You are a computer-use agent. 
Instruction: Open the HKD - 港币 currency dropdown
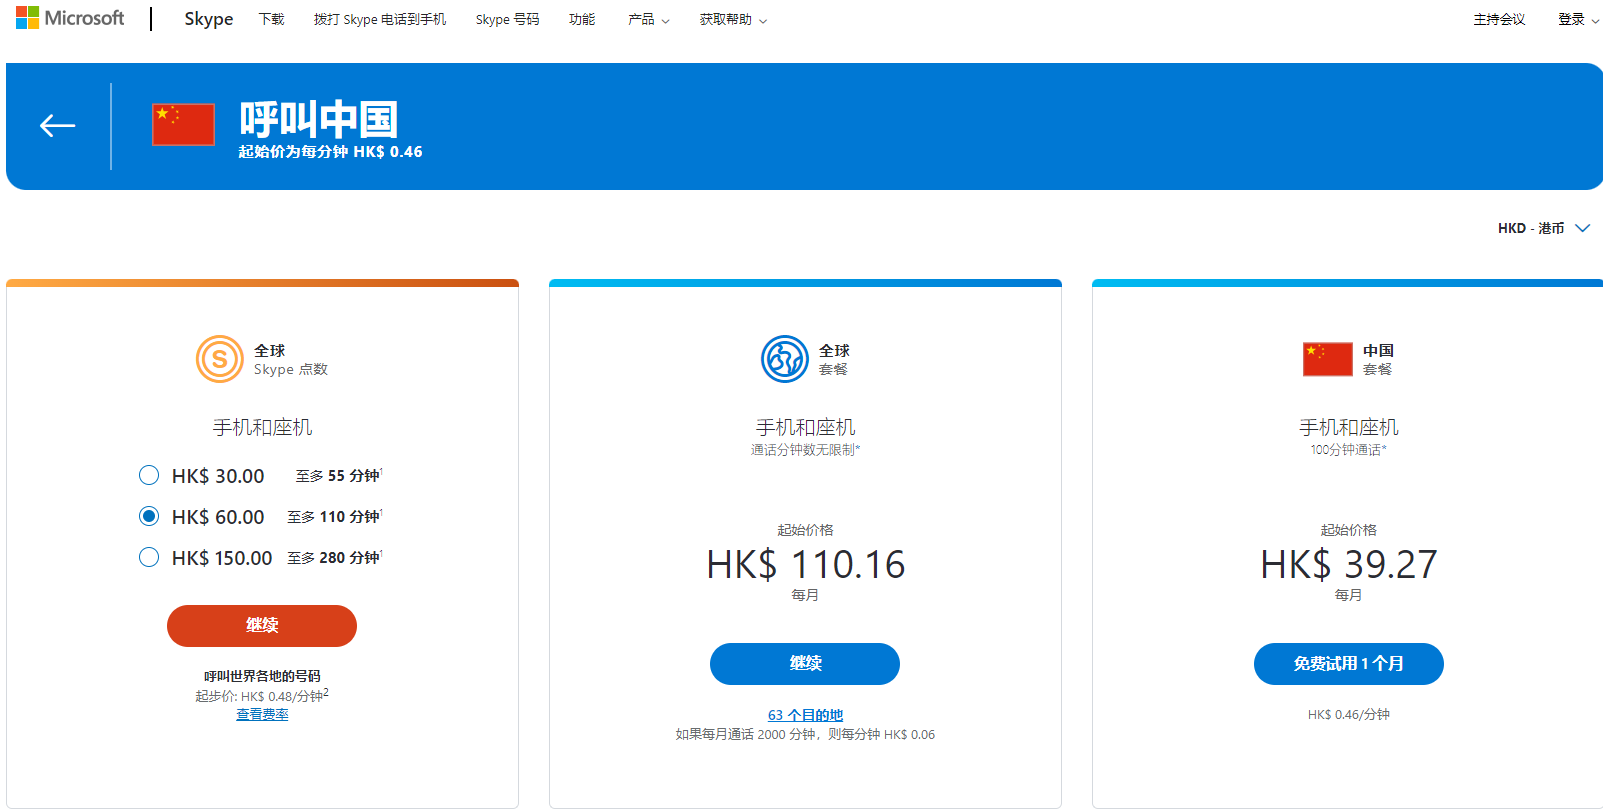(x=1543, y=228)
